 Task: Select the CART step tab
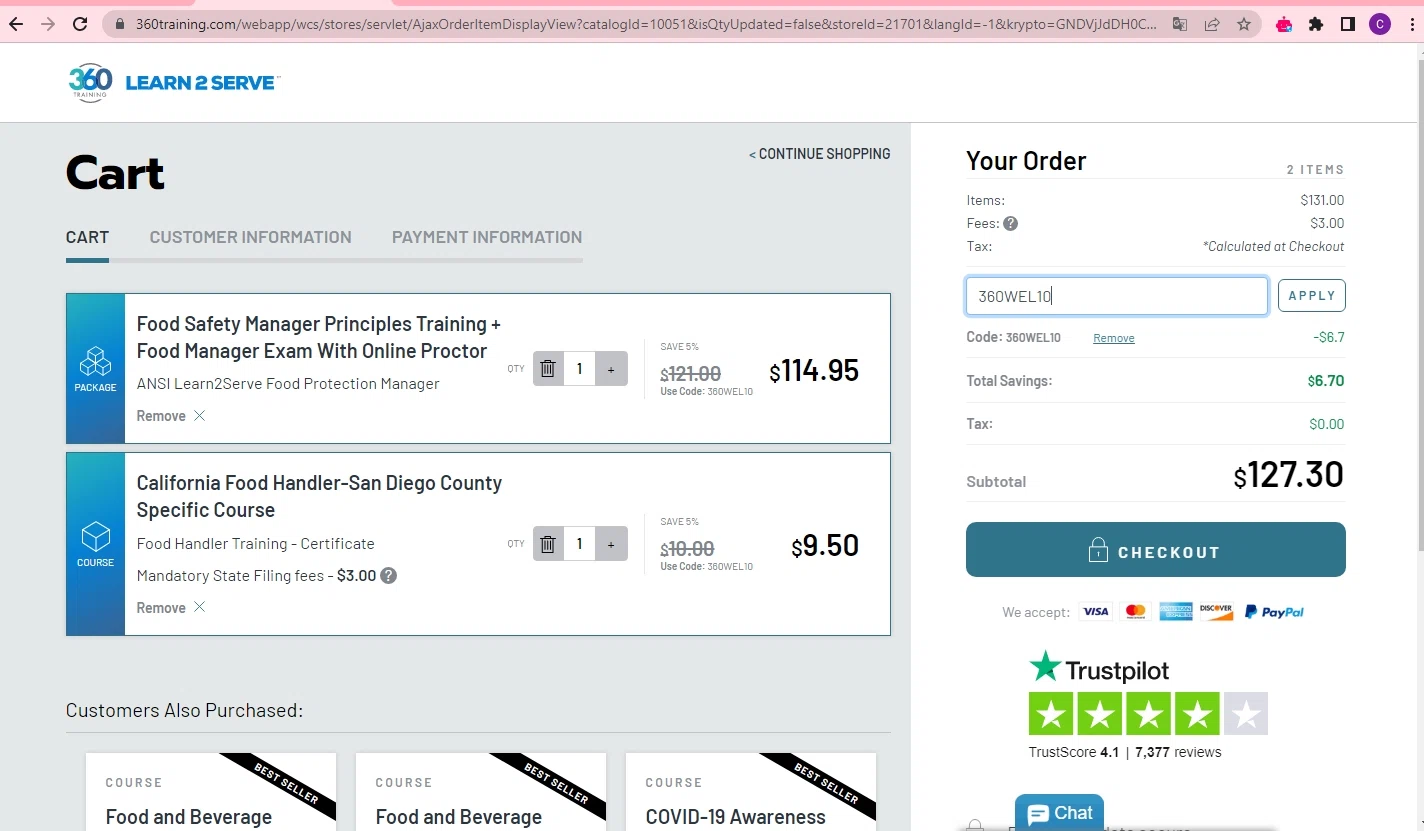tap(87, 237)
